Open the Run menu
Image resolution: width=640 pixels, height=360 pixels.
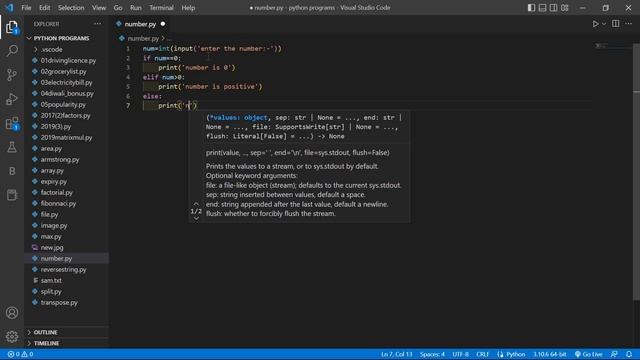[x=136, y=8]
